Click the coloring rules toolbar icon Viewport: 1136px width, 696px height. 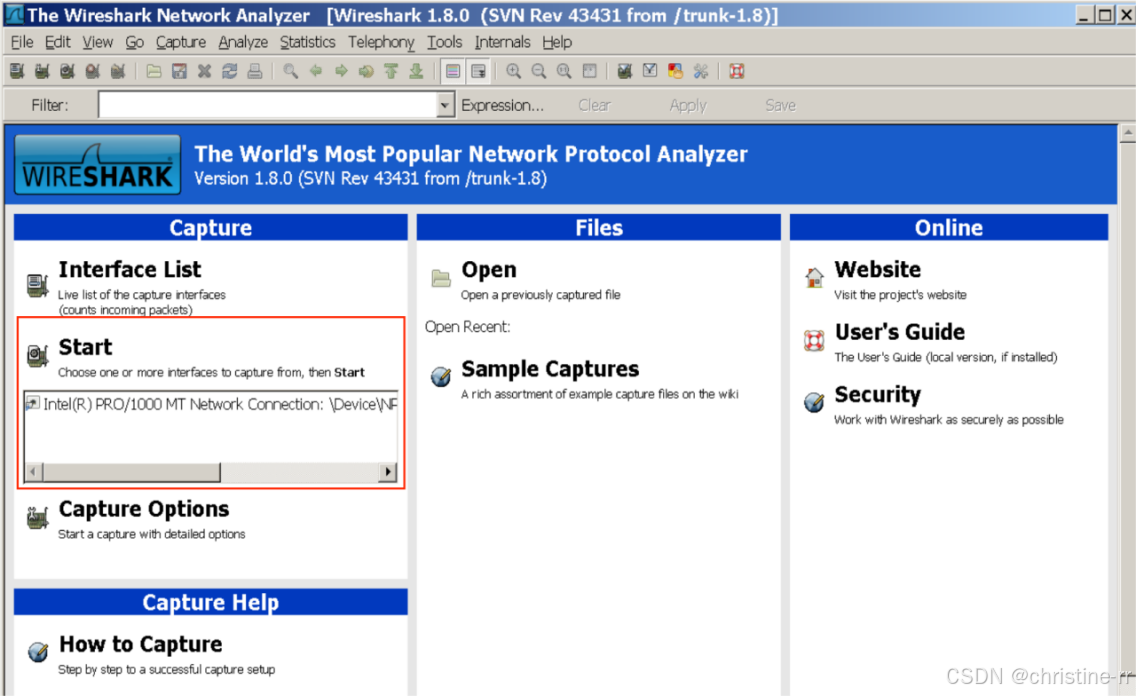click(x=675, y=71)
